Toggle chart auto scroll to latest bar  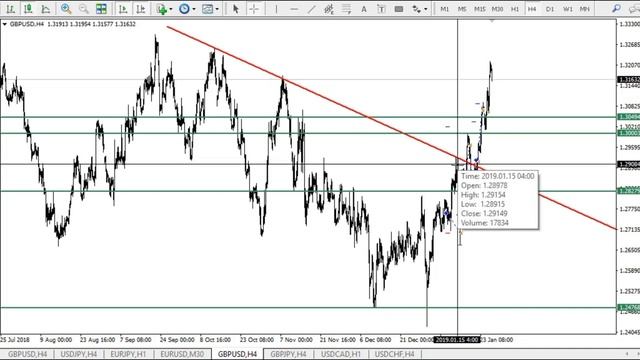tap(123, 9)
